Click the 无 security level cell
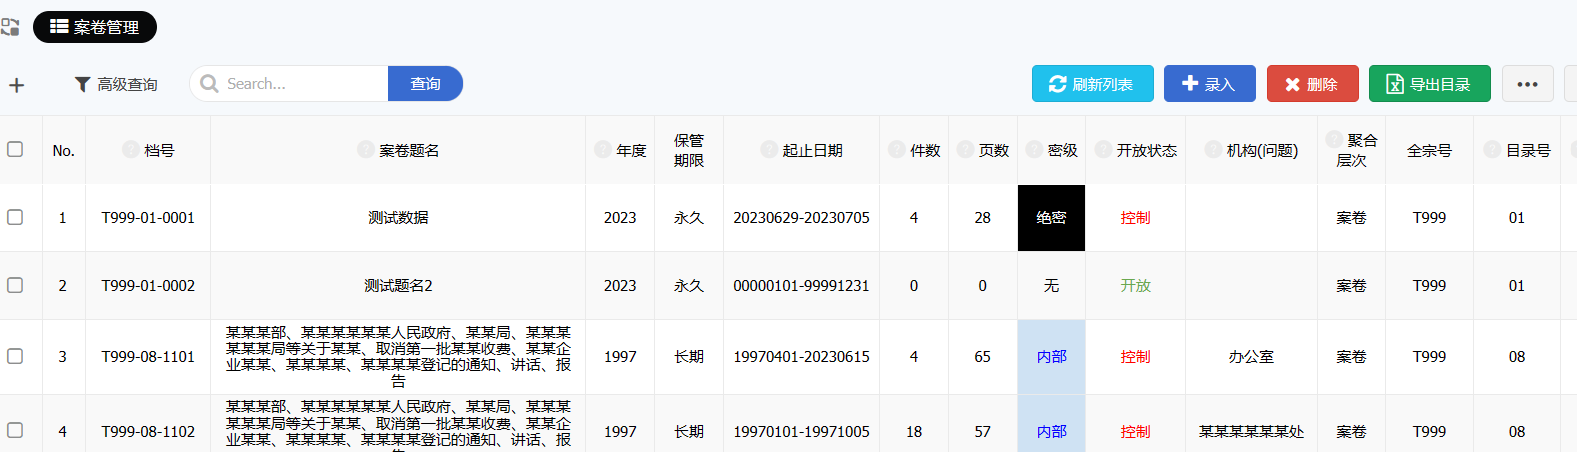 click(1051, 285)
